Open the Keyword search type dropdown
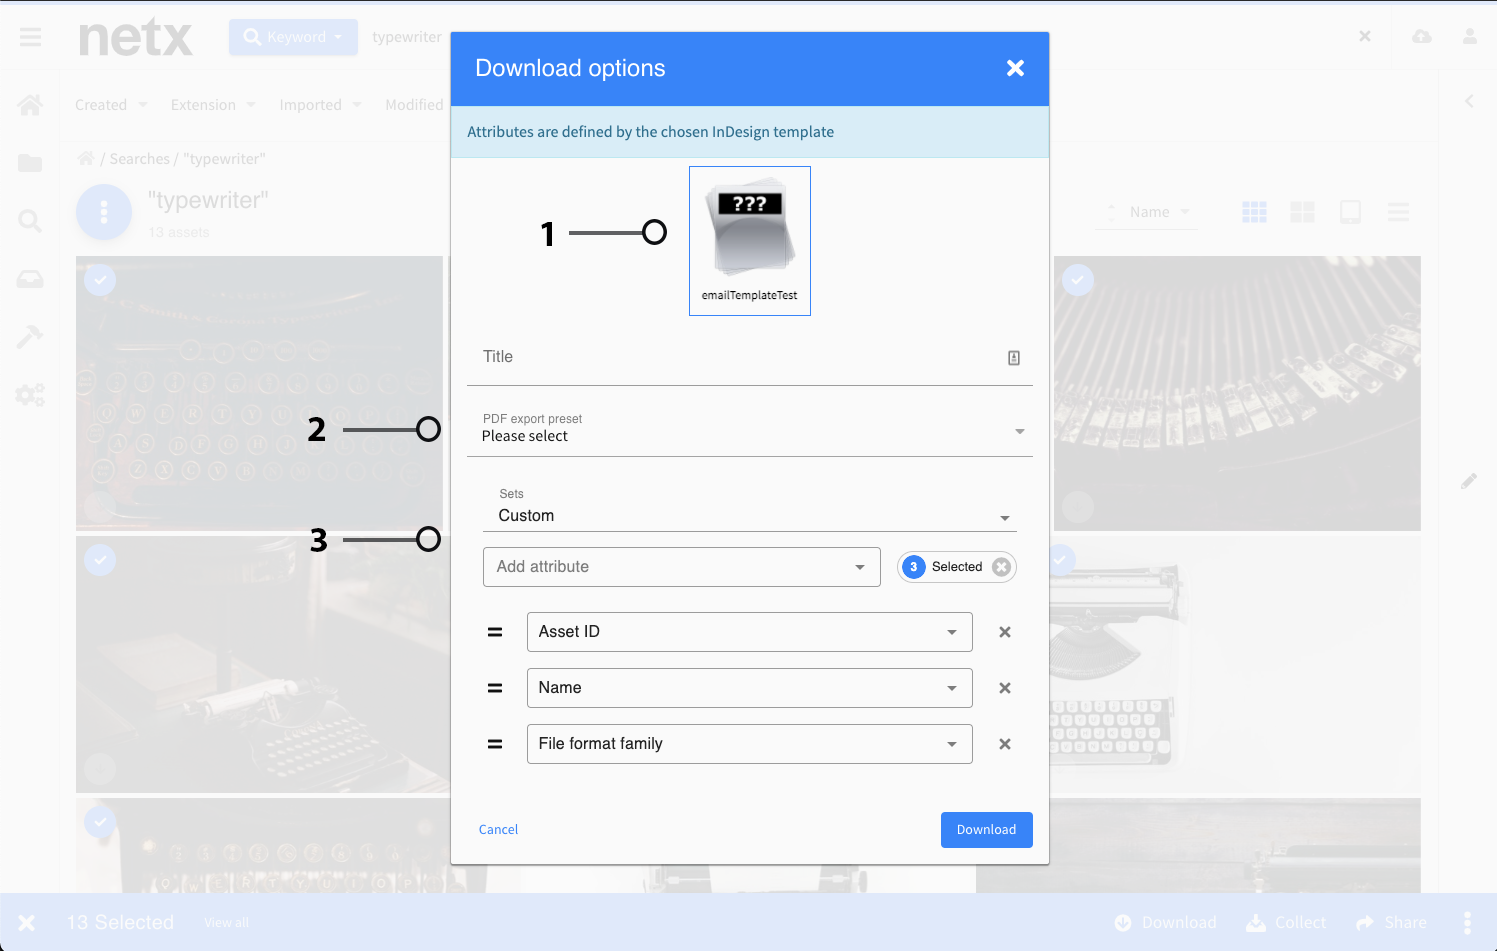 pos(293,37)
